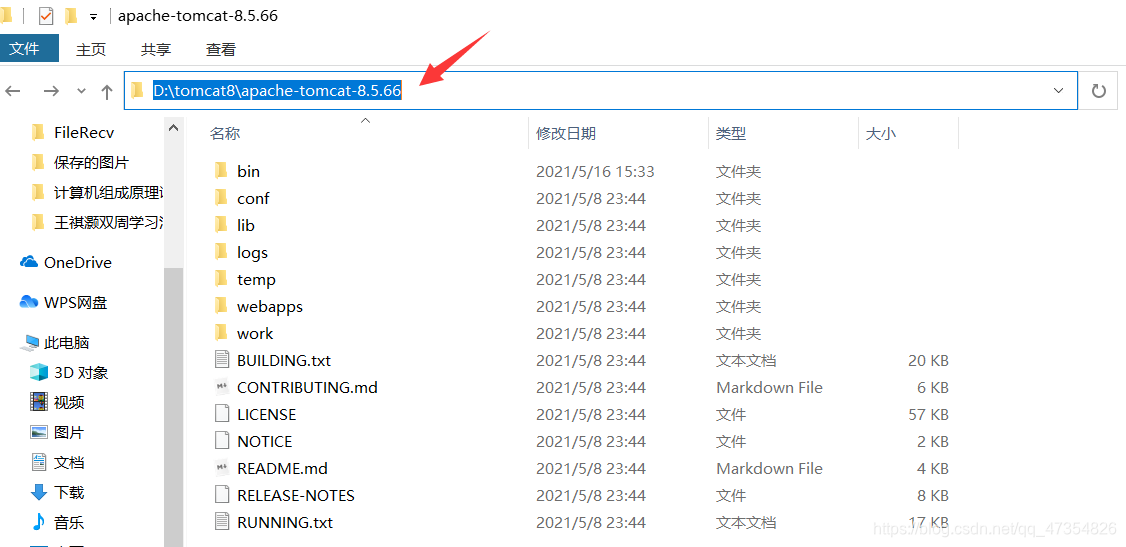This screenshot has height=547, width=1126.
Task: Click the new folder icon in title bar
Action: tap(70, 16)
